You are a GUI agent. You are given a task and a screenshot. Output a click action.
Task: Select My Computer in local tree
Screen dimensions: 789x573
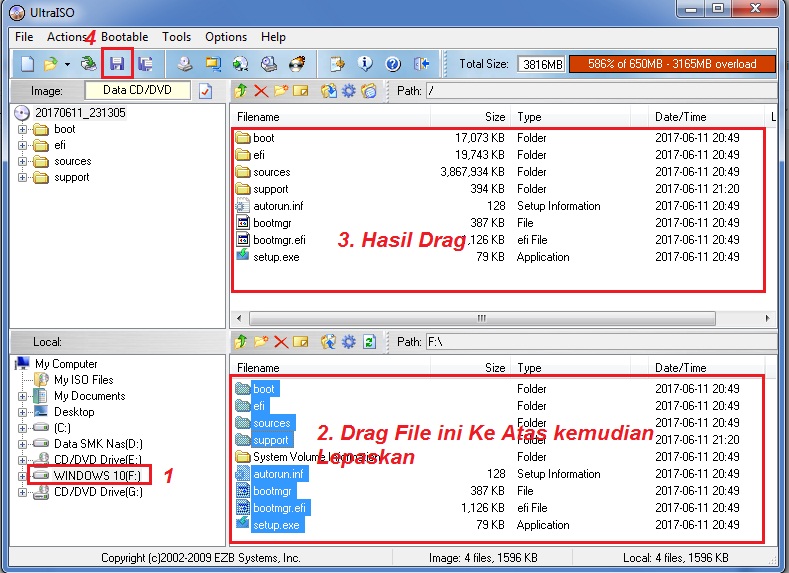pos(66,364)
